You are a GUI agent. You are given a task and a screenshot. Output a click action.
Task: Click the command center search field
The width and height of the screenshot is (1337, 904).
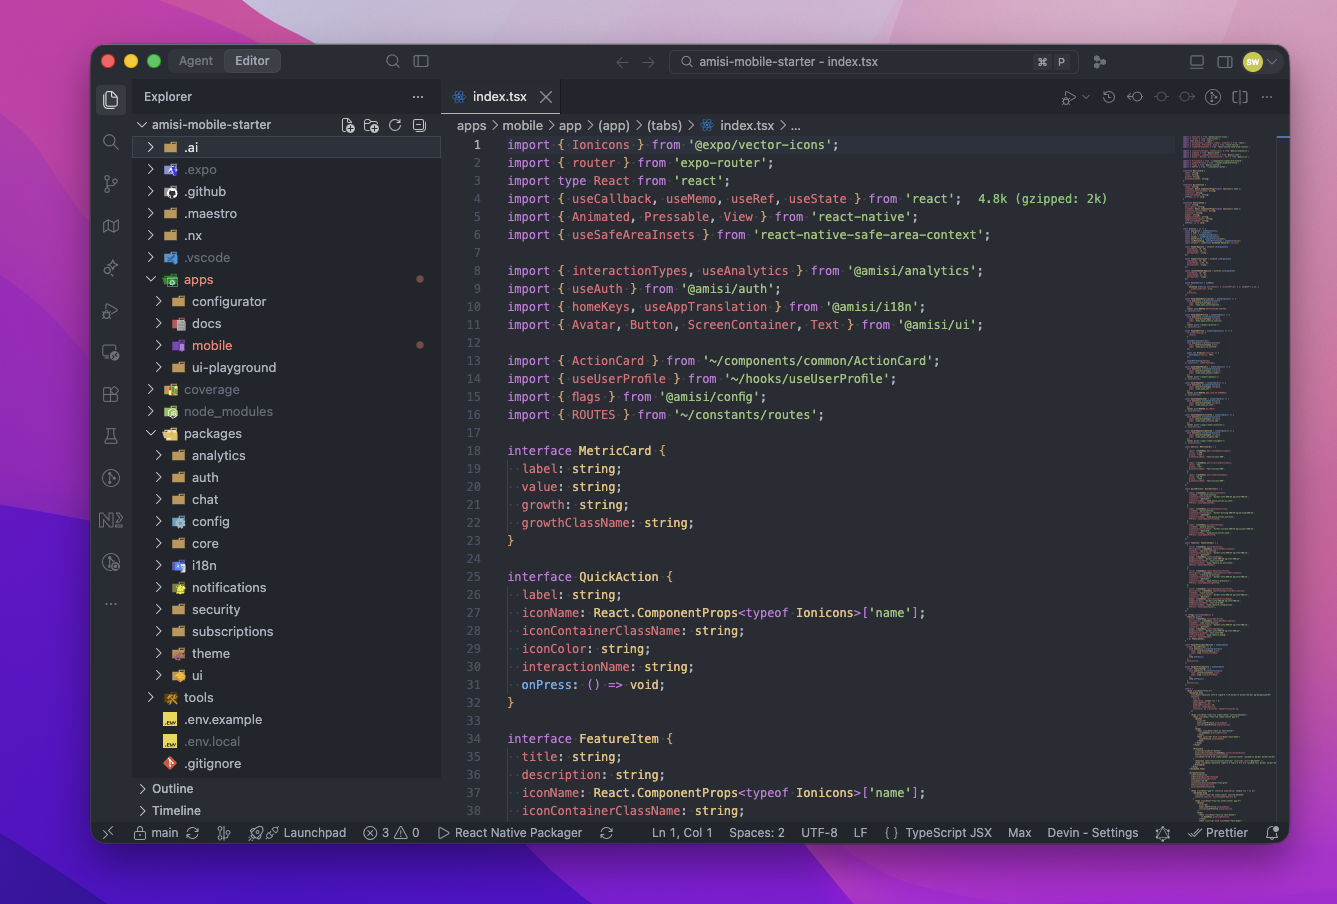873,62
